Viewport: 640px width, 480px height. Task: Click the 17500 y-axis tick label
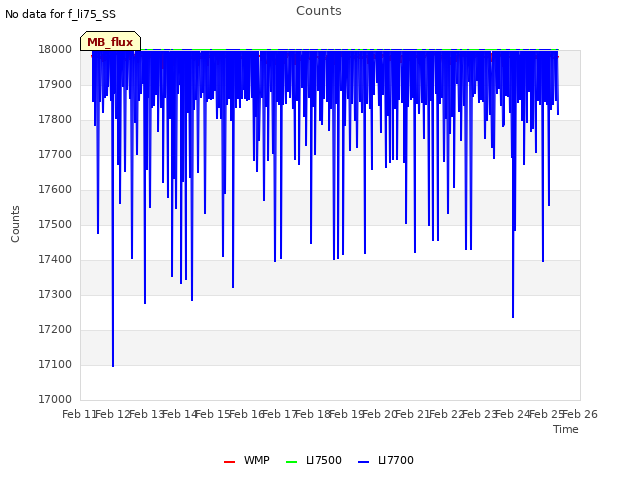[x=55, y=224]
